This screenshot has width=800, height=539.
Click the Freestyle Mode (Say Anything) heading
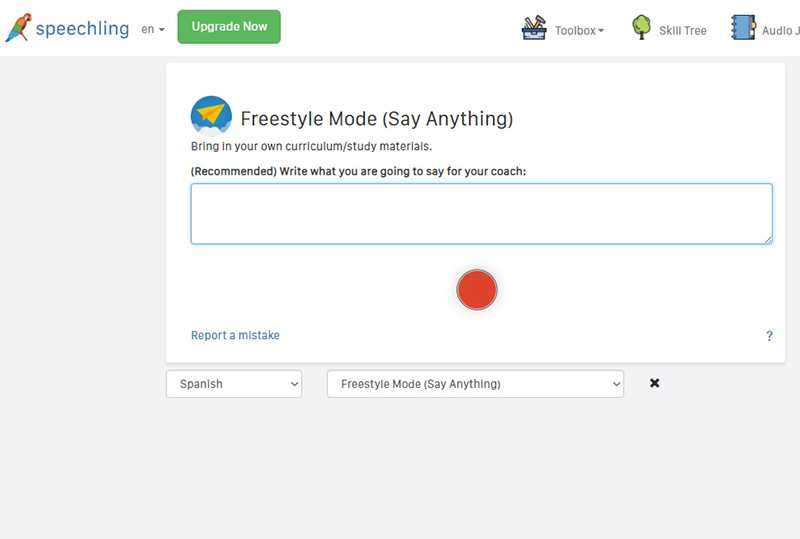tap(377, 119)
